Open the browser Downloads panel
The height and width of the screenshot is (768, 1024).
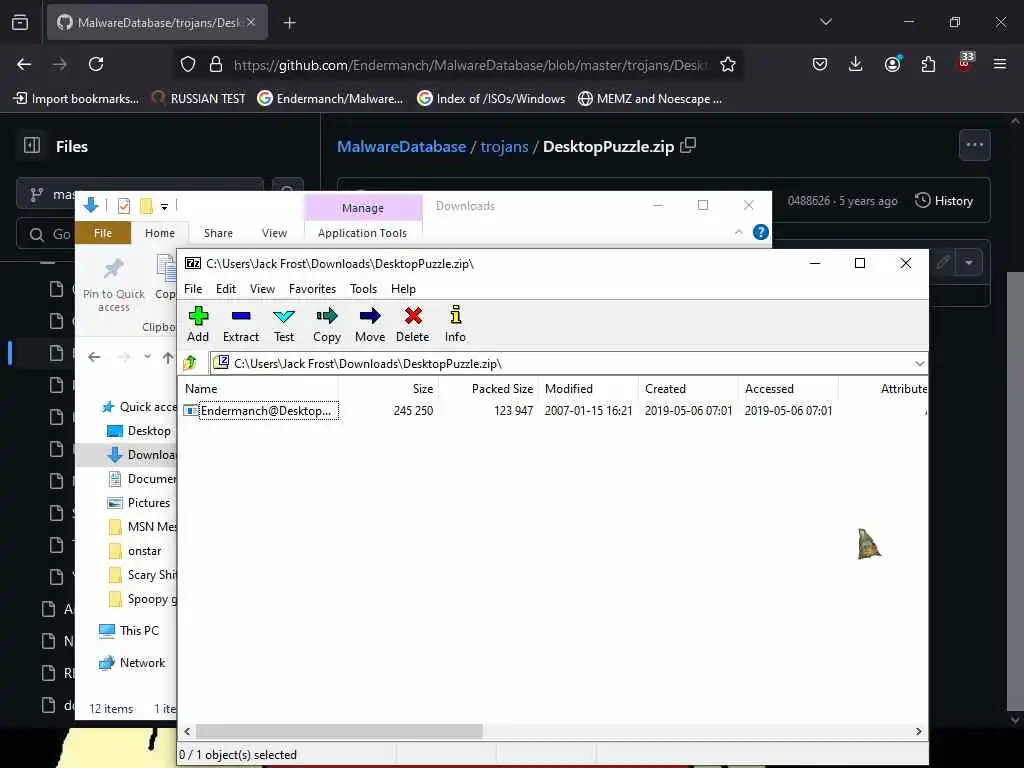coord(856,64)
